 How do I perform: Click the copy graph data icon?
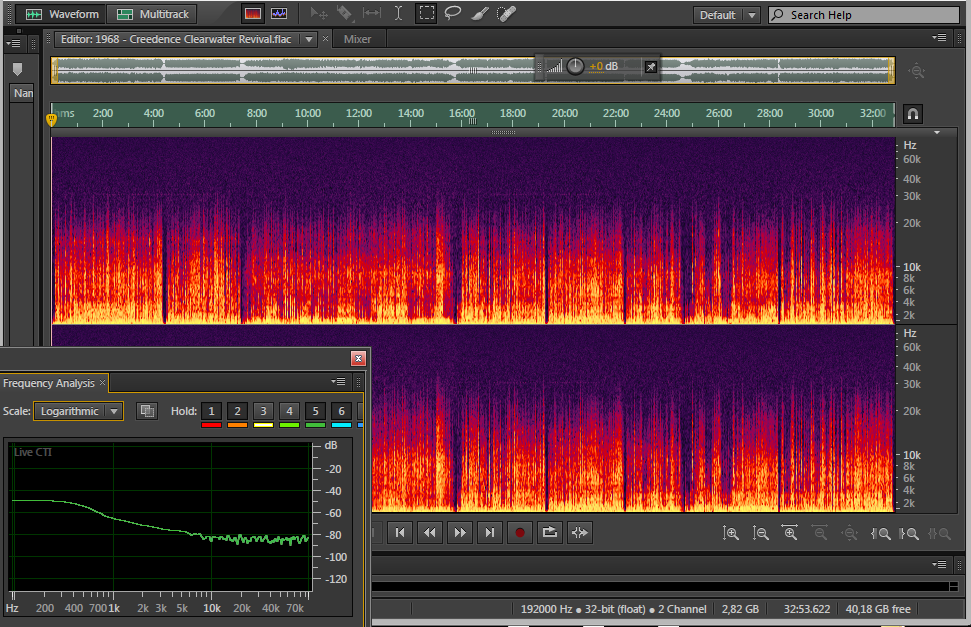147,411
